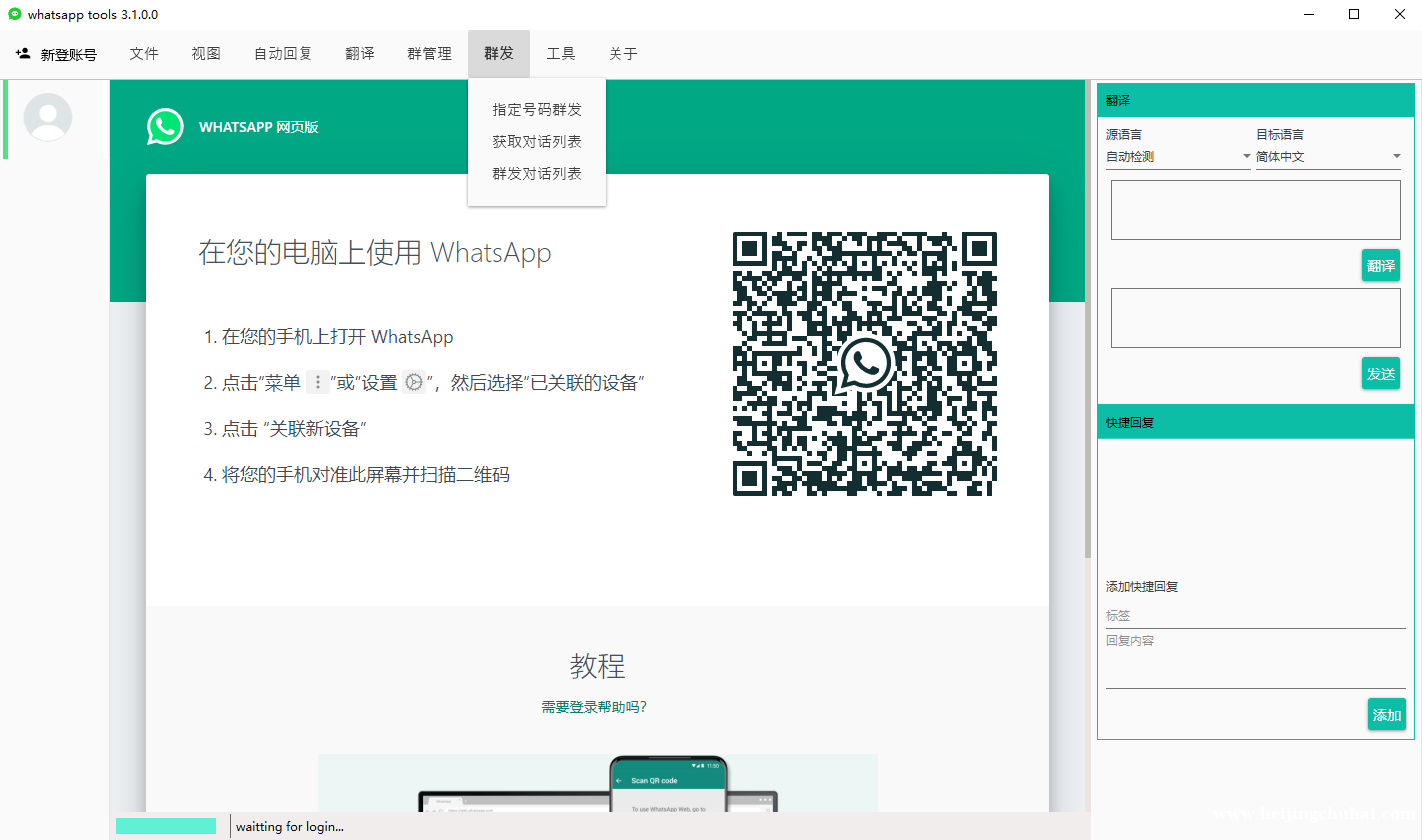Click the vertical scrollbar of web view

pos(1088,320)
